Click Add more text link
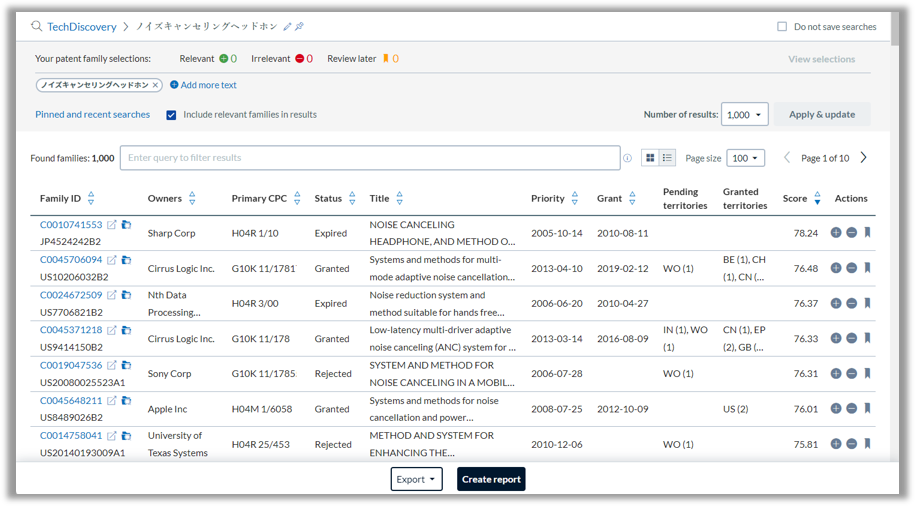 (208, 85)
